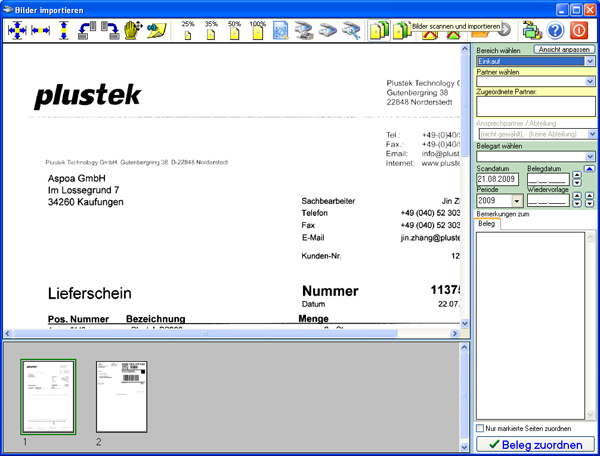Click the document view scroll-down arrow
Screen dimensions: 600x456
(x=465, y=323)
